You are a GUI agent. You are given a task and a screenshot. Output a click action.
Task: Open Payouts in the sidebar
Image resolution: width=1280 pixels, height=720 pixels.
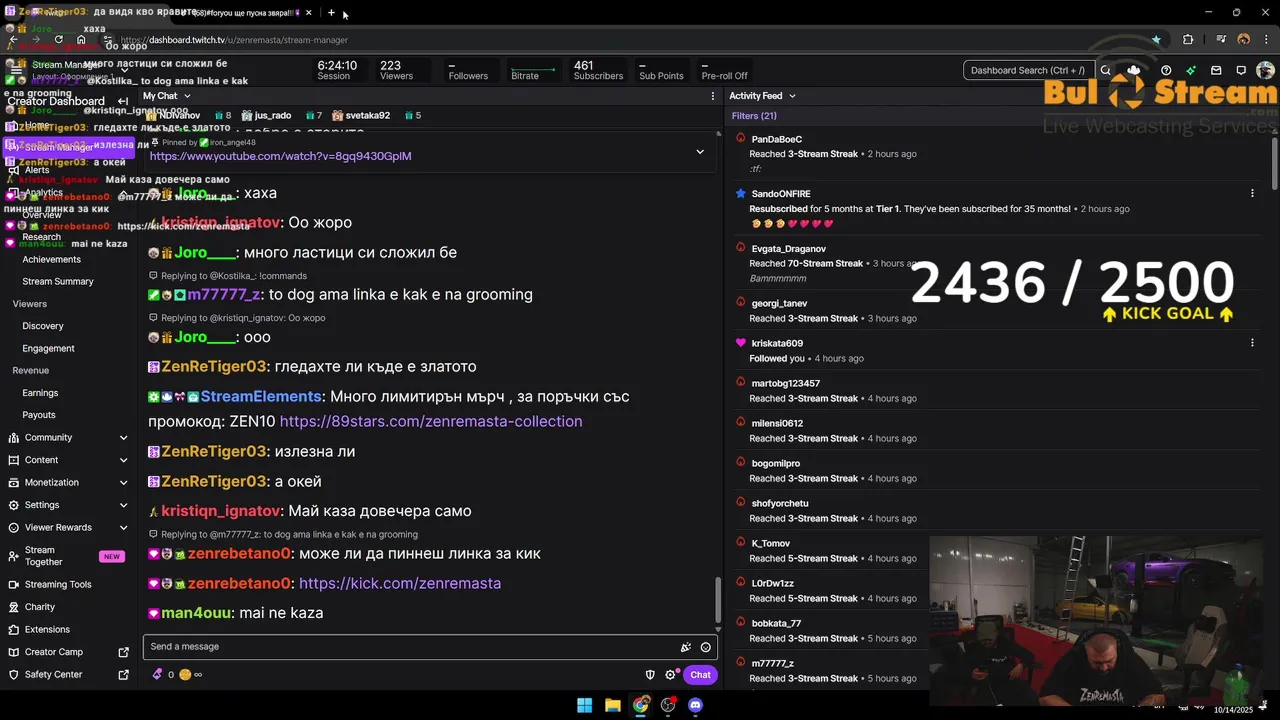(39, 415)
